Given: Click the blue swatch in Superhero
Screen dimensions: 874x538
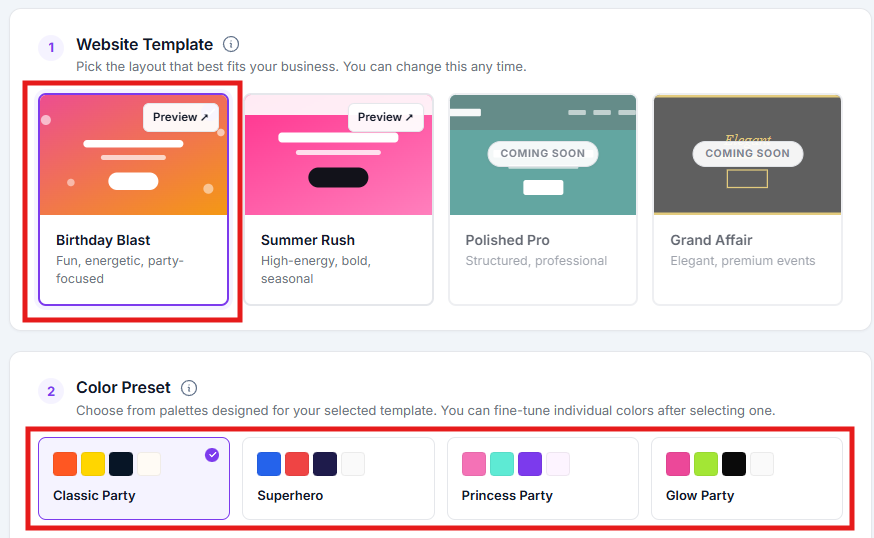Looking at the screenshot, I should [269, 464].
